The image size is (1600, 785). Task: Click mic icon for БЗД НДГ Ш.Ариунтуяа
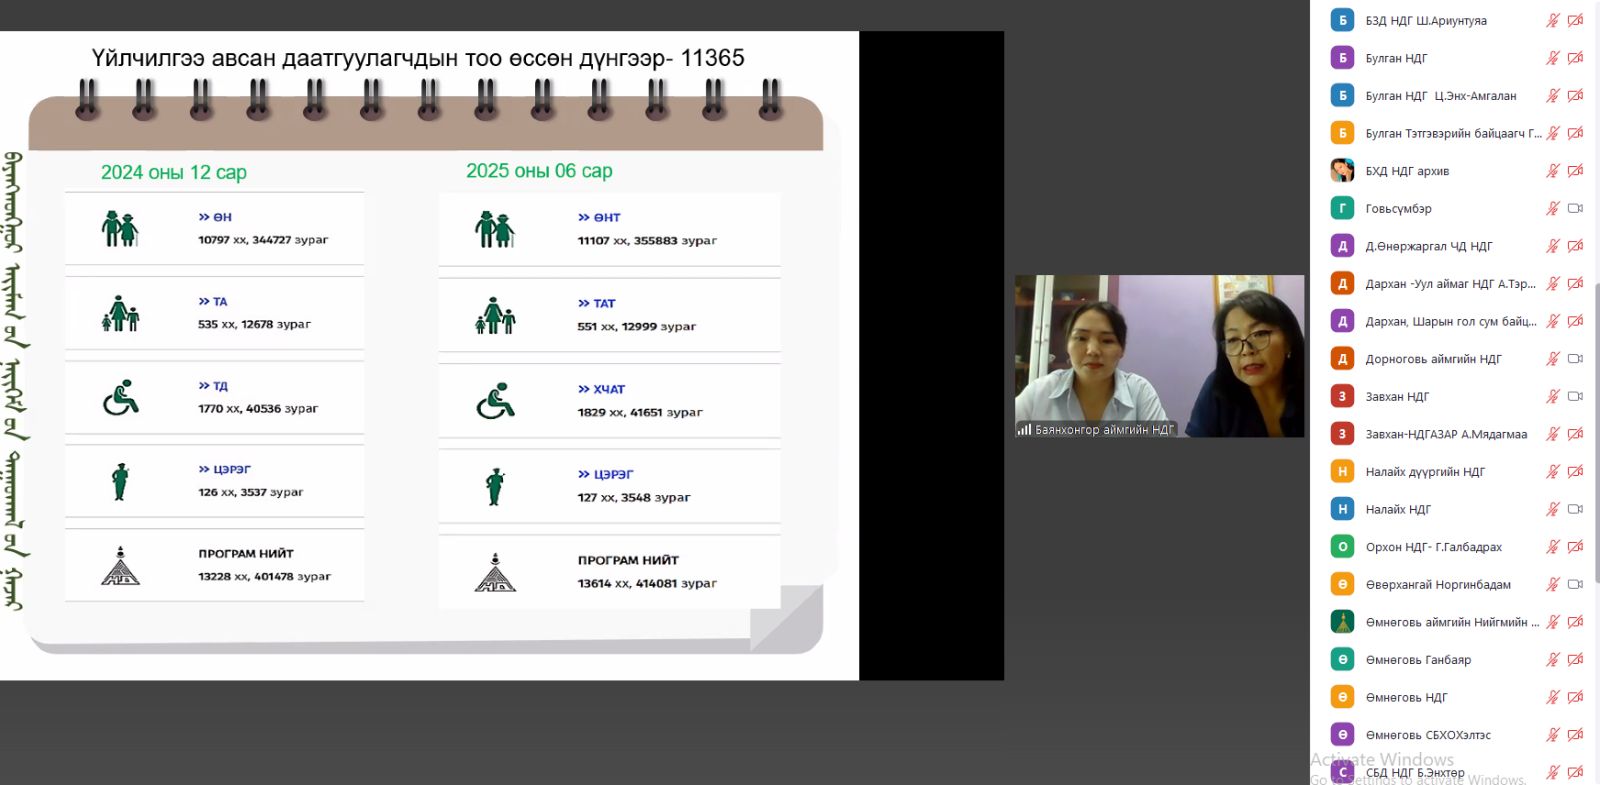pyautogui.click(x=1552, y=20)
